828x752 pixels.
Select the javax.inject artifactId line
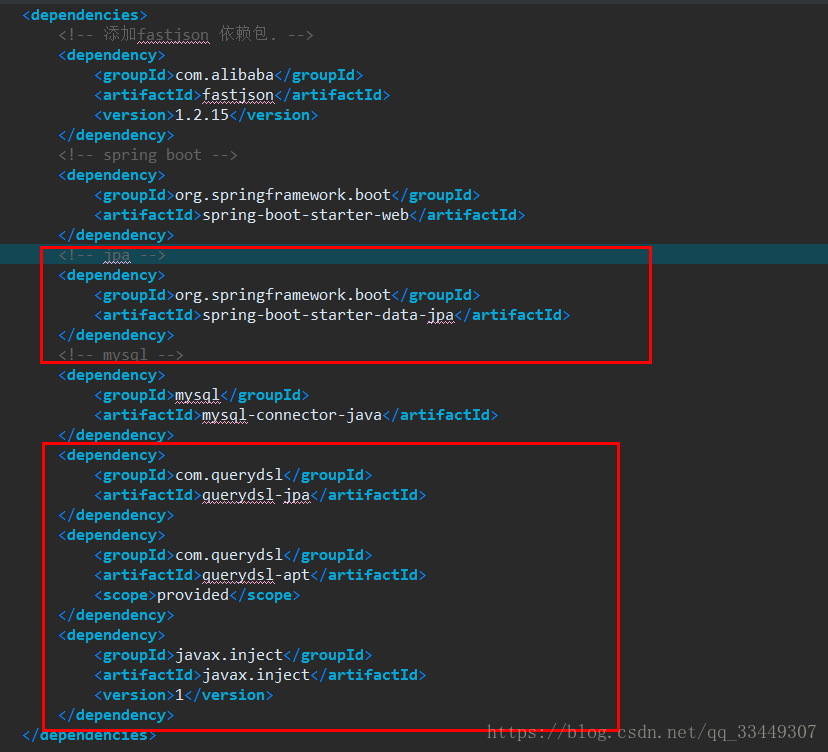pos(260,675)
